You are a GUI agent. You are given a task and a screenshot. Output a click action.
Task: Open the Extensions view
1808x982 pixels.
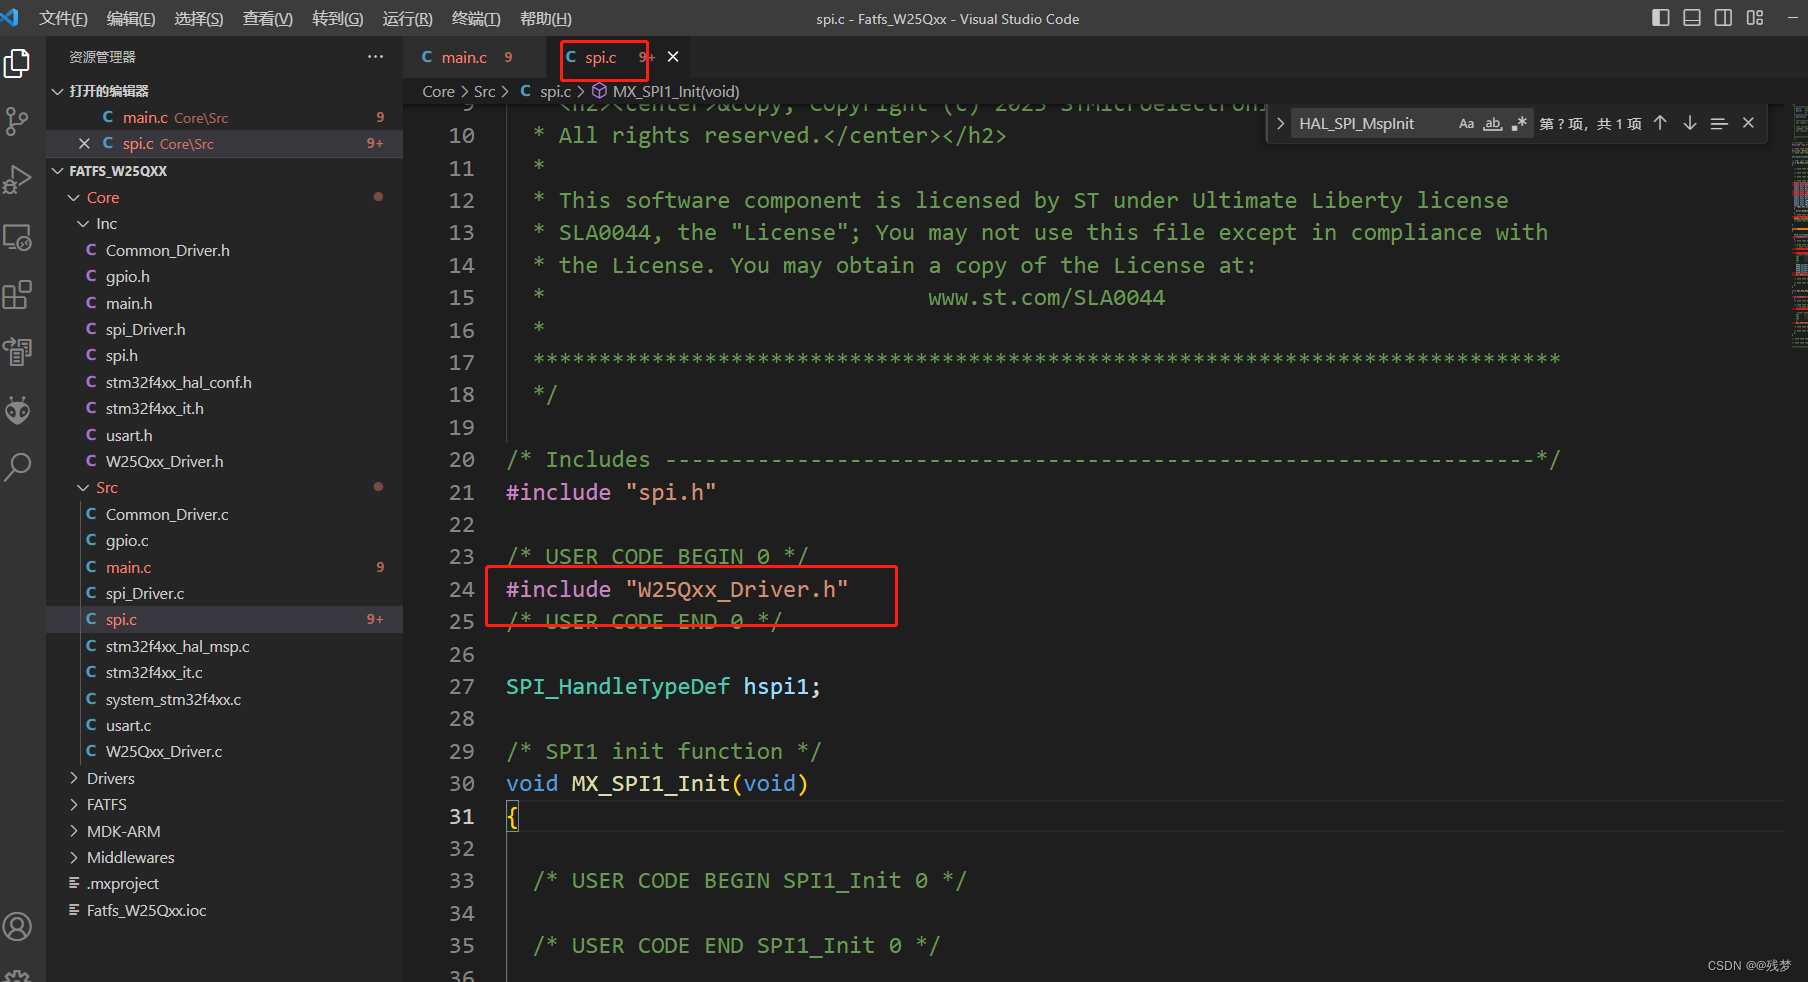(17, 295)
